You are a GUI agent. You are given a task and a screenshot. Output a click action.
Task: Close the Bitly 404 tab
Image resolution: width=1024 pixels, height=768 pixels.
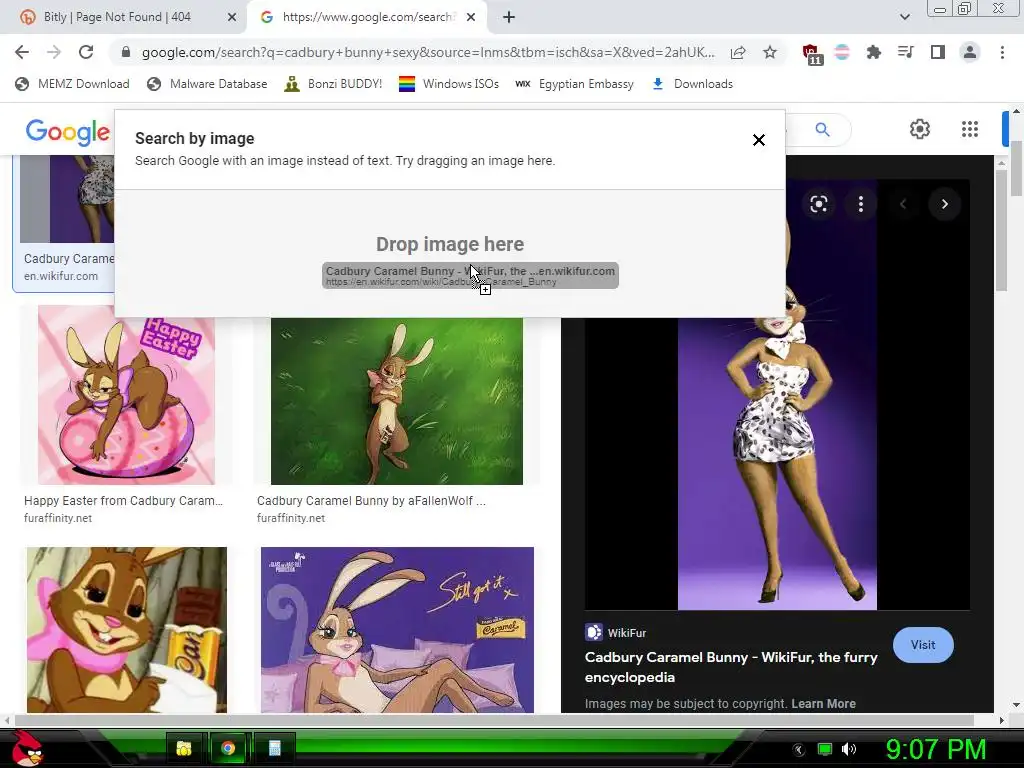(232, 18)
